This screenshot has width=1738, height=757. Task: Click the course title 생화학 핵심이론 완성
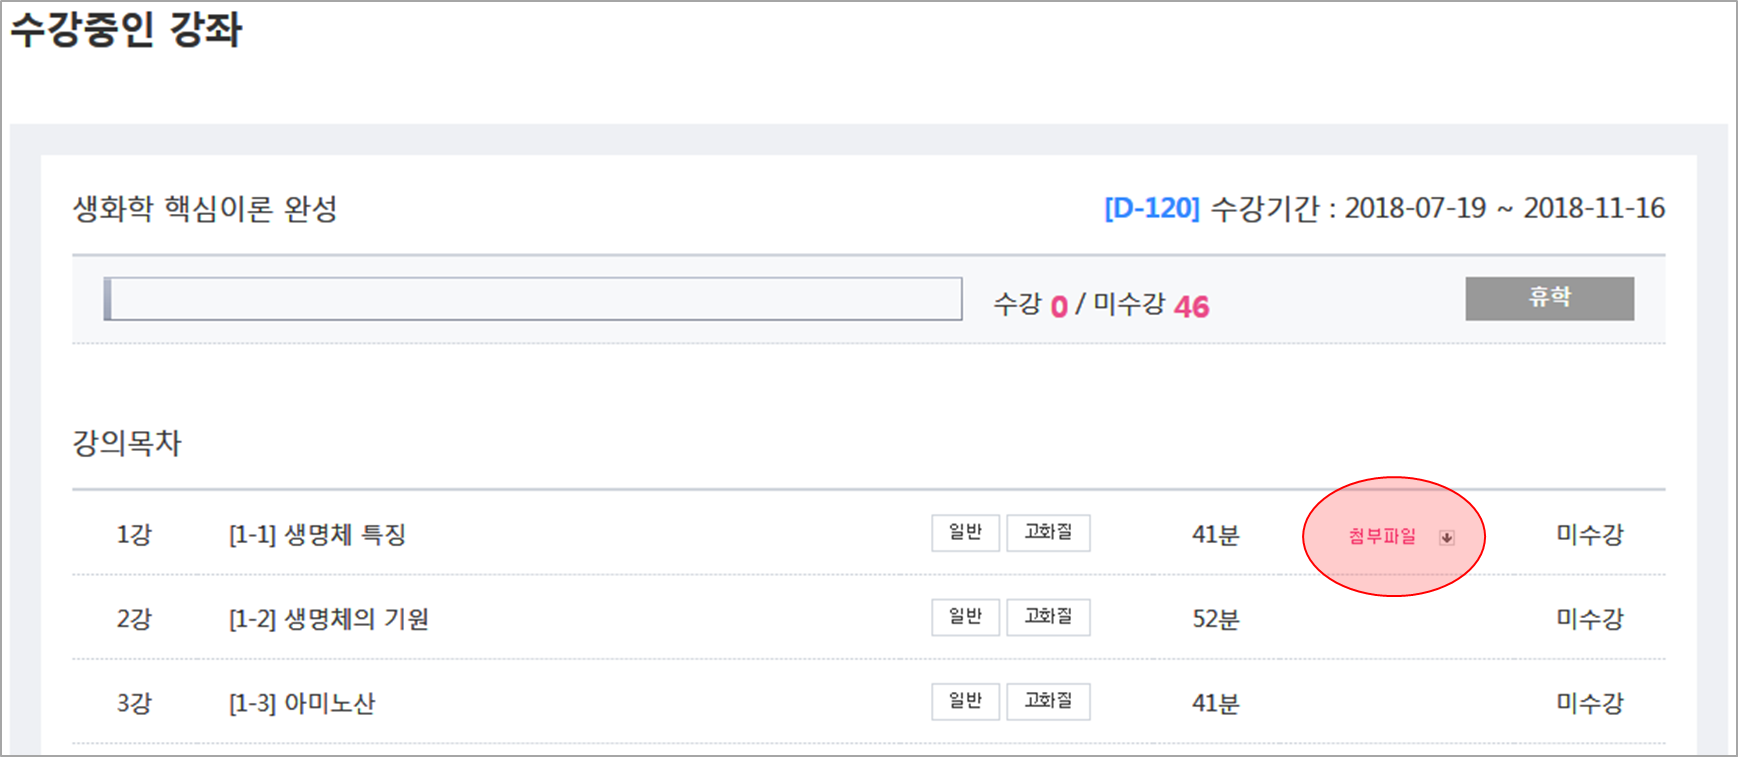coord(205,209)
